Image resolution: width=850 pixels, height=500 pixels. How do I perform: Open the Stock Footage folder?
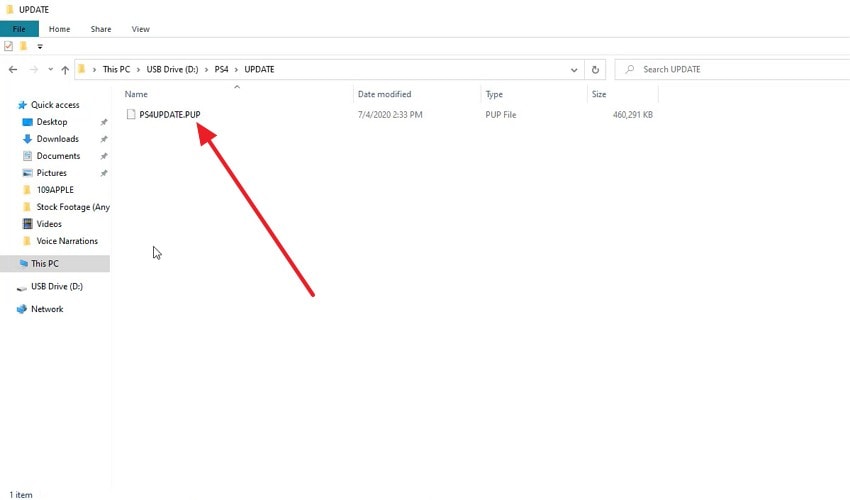[73, 207]
